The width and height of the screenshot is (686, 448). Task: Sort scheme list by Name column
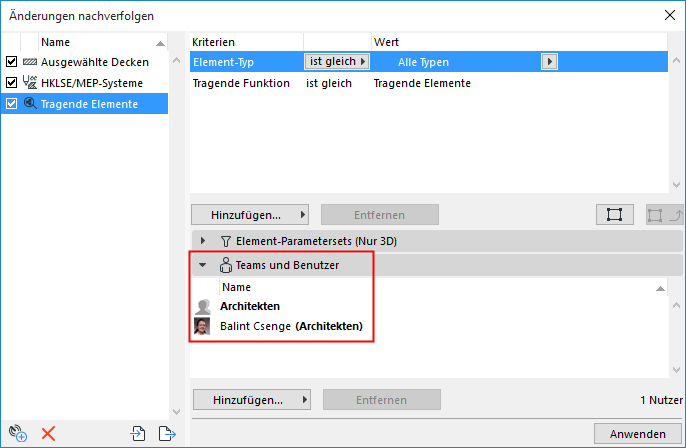coord(103,42)
